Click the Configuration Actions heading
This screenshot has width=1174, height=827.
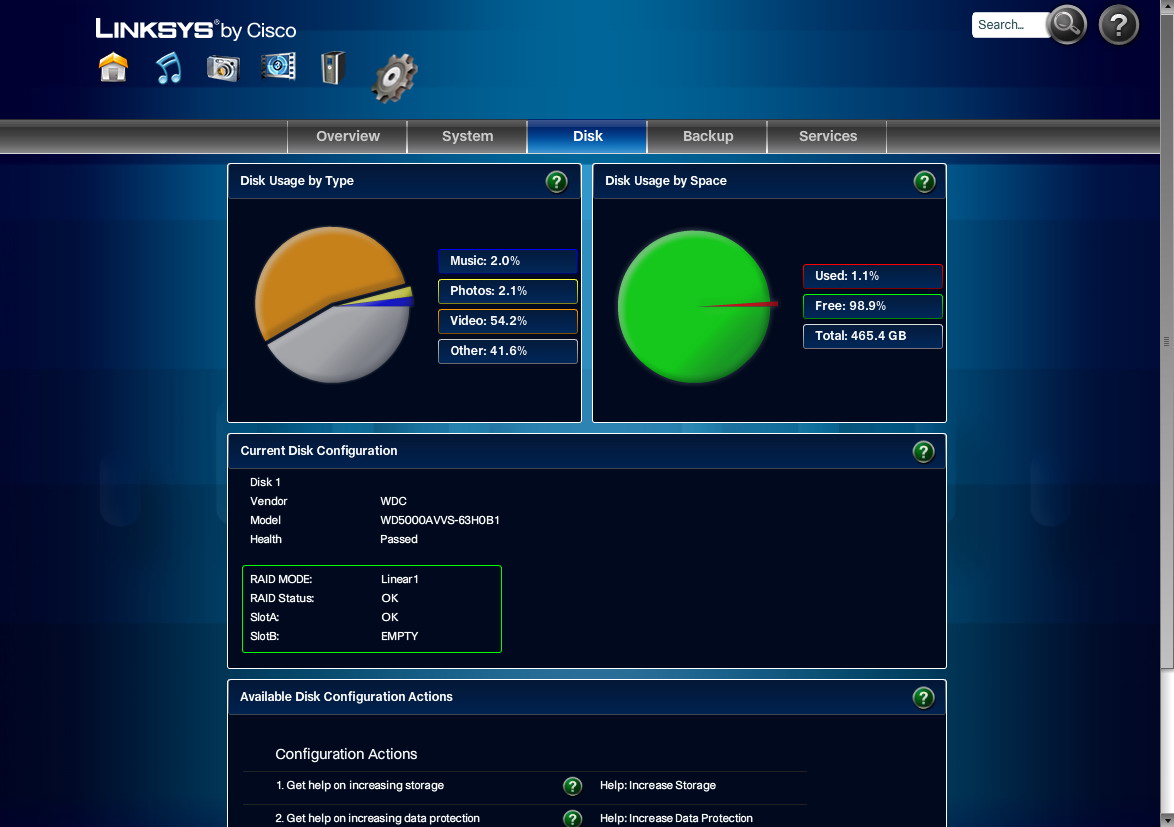pos(346,754)
